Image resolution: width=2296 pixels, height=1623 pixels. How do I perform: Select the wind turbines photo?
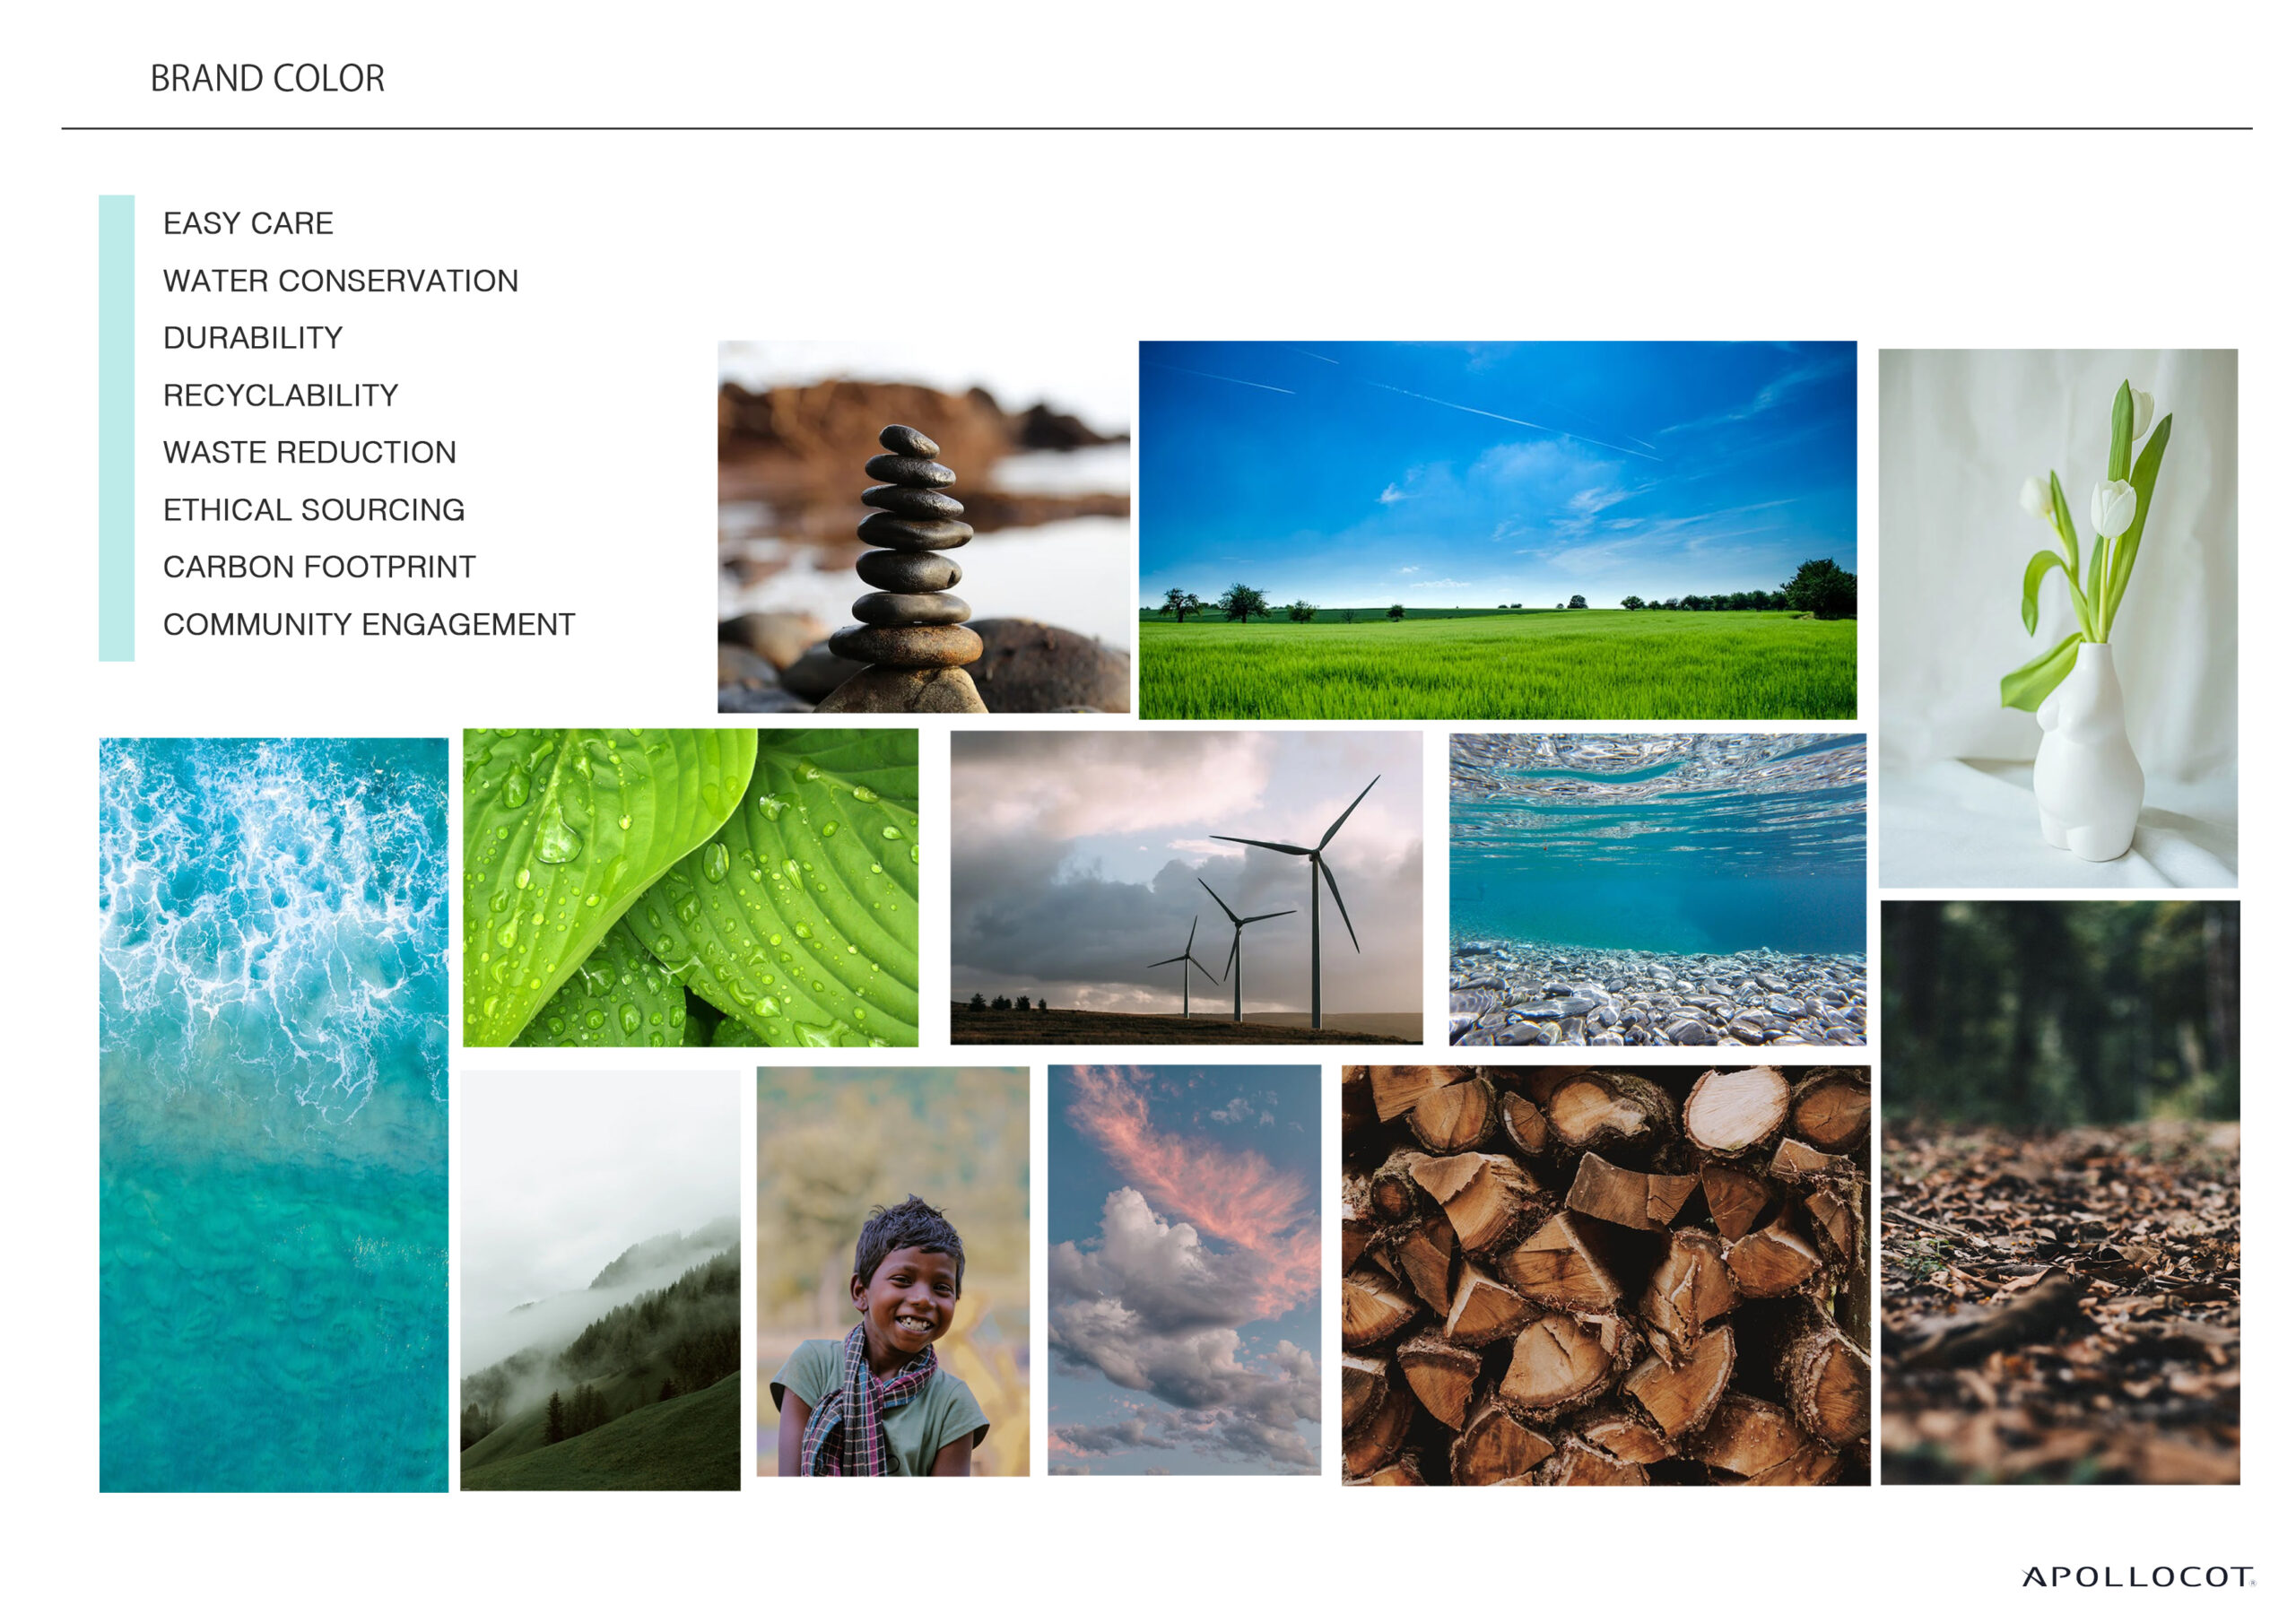[1186, 888]
